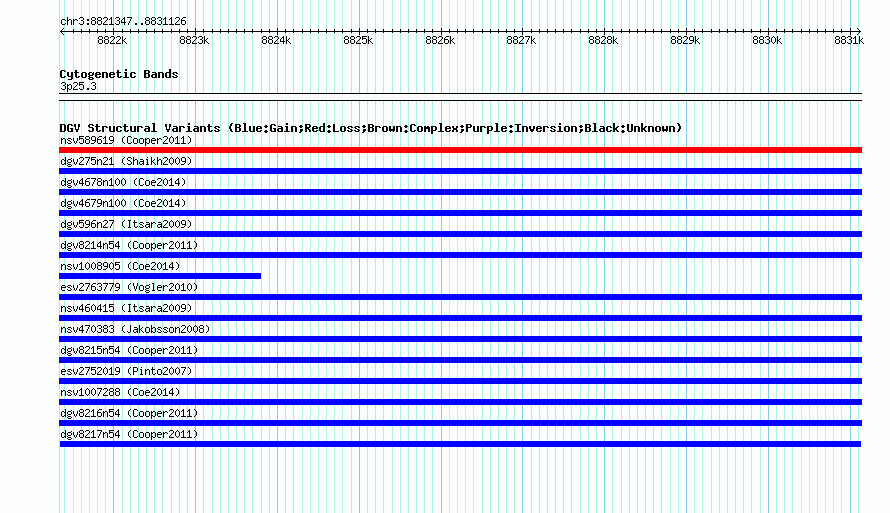Viewport: 890px width, 513px height.
Task: Open the esv2752019 (Pinto2007) label
Action: click(x=126, y=371)
